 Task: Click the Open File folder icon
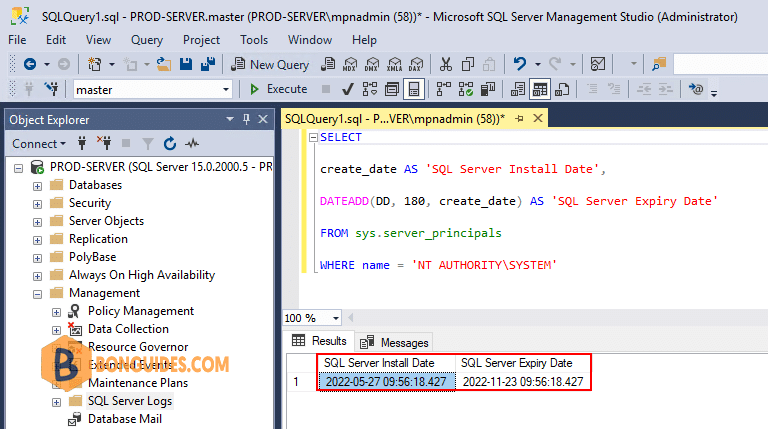click(x=164, y=64)
